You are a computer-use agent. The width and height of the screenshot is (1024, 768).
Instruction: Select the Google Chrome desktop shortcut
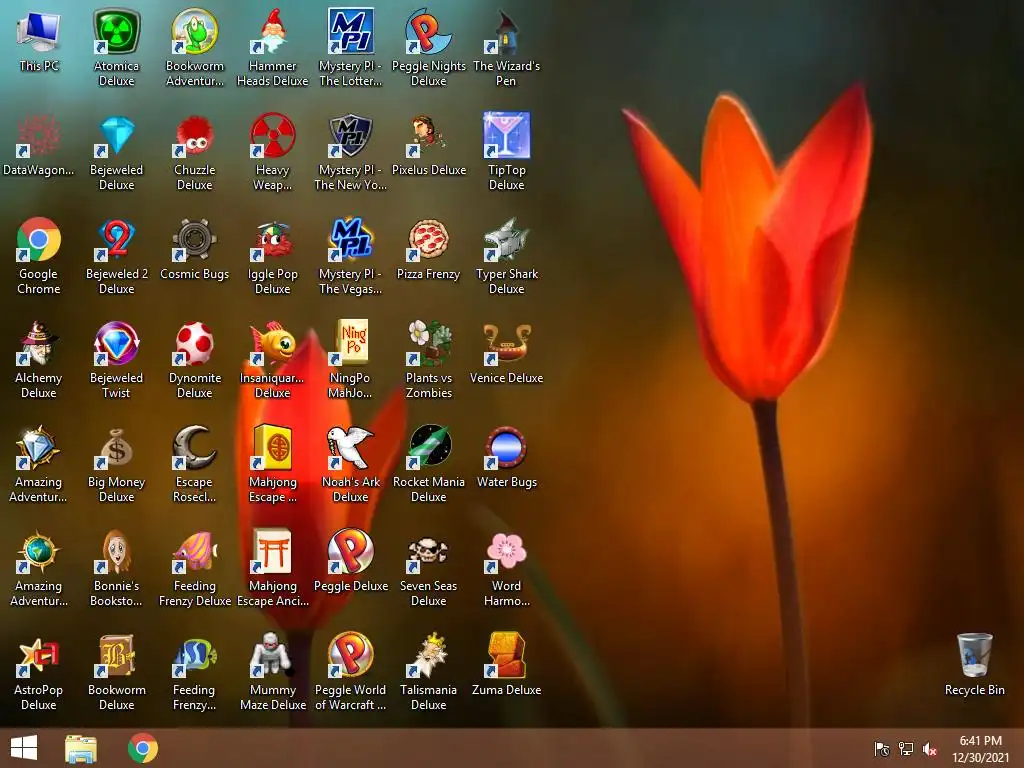click(x=39, y=239)
